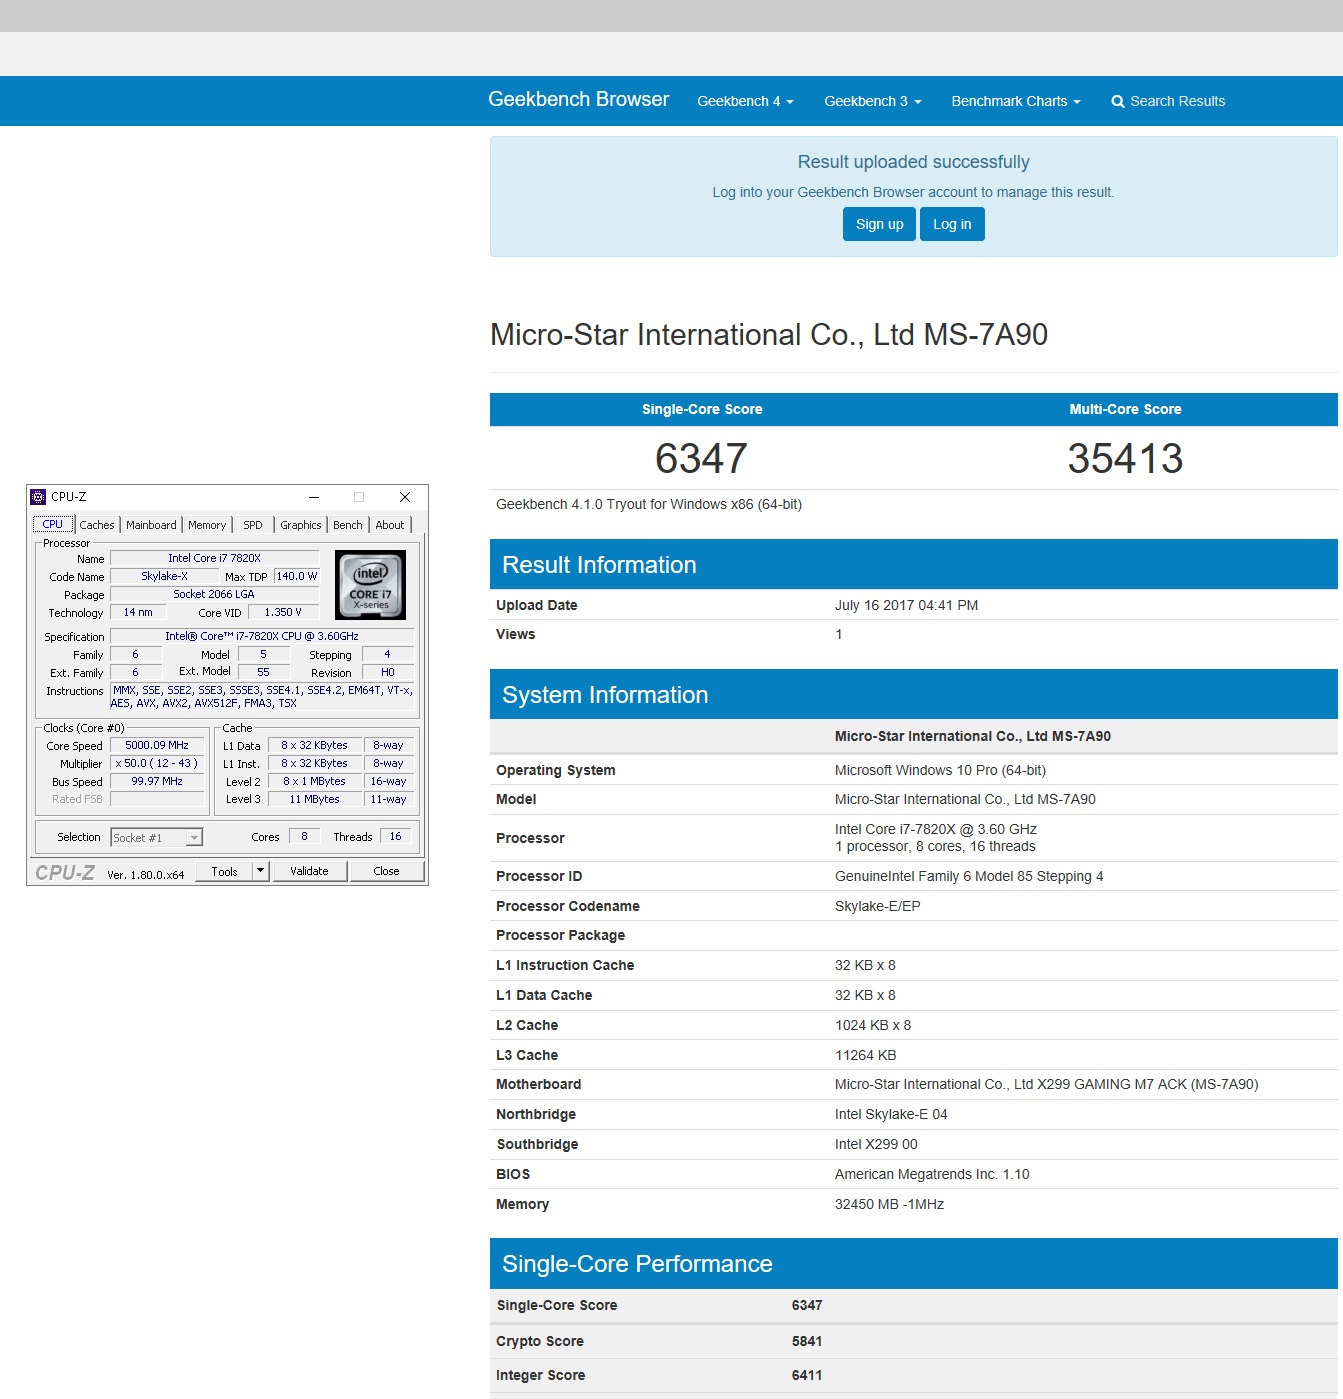1343x1399 pixels.
Task: Click the L1 Data cache '8 x 32 KBytes' value
Action: point(314,745)
